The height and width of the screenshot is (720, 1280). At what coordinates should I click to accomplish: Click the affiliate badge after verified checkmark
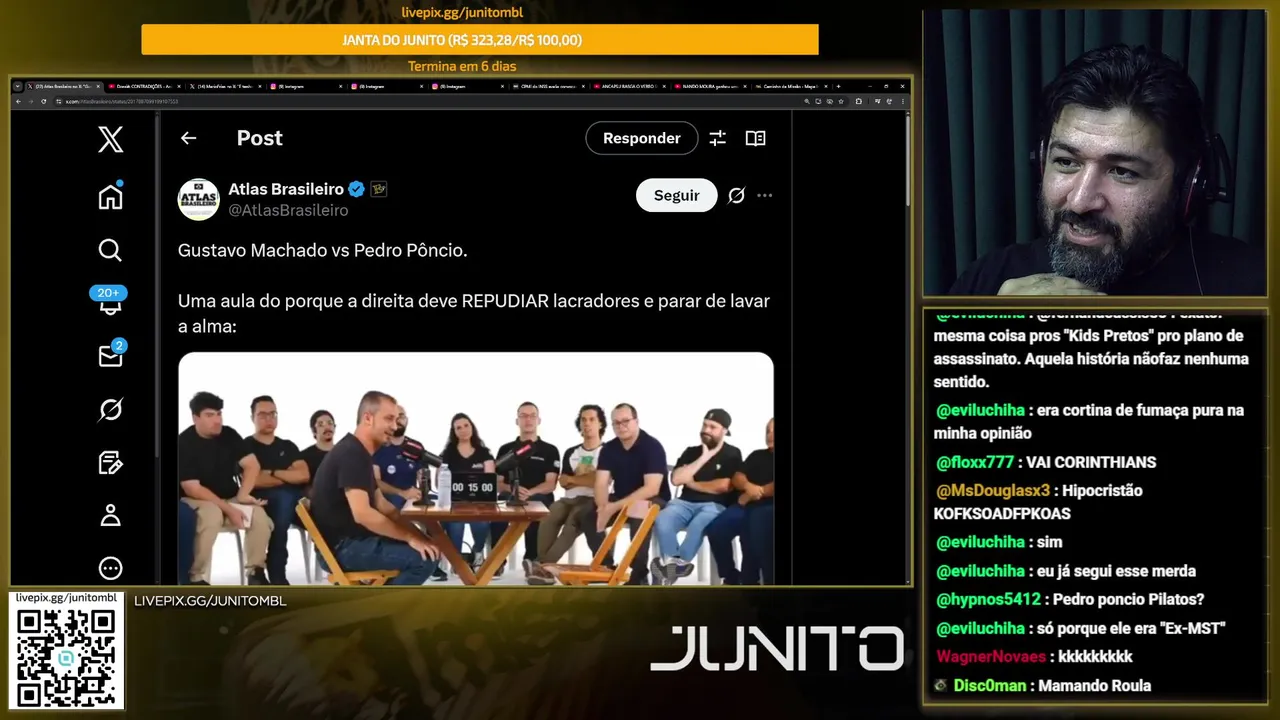379,189
